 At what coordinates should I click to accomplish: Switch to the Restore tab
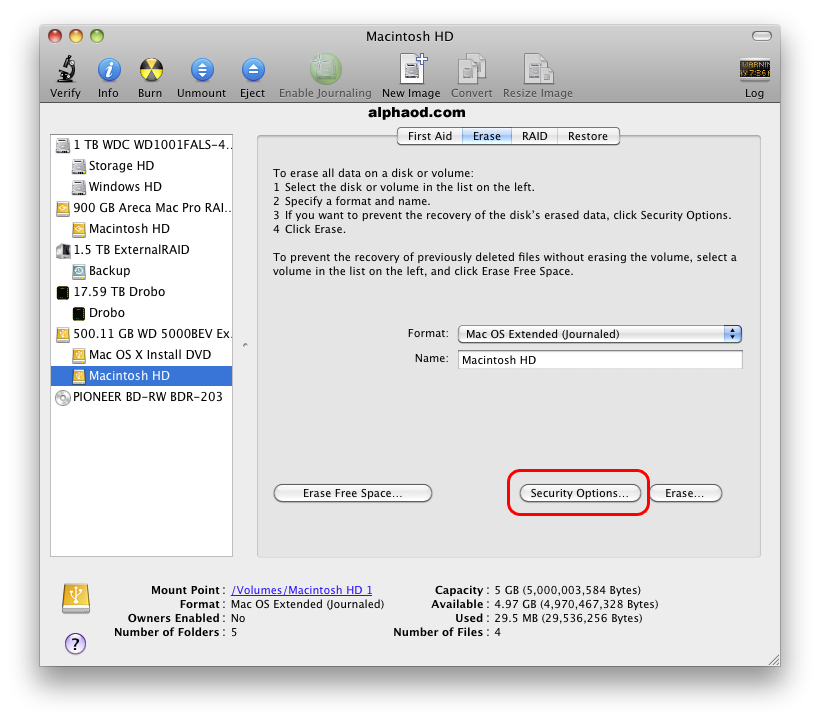click(588, 136)
